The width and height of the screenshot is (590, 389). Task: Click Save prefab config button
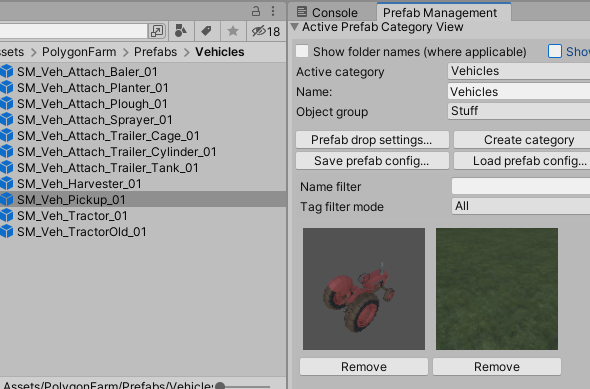372,161
